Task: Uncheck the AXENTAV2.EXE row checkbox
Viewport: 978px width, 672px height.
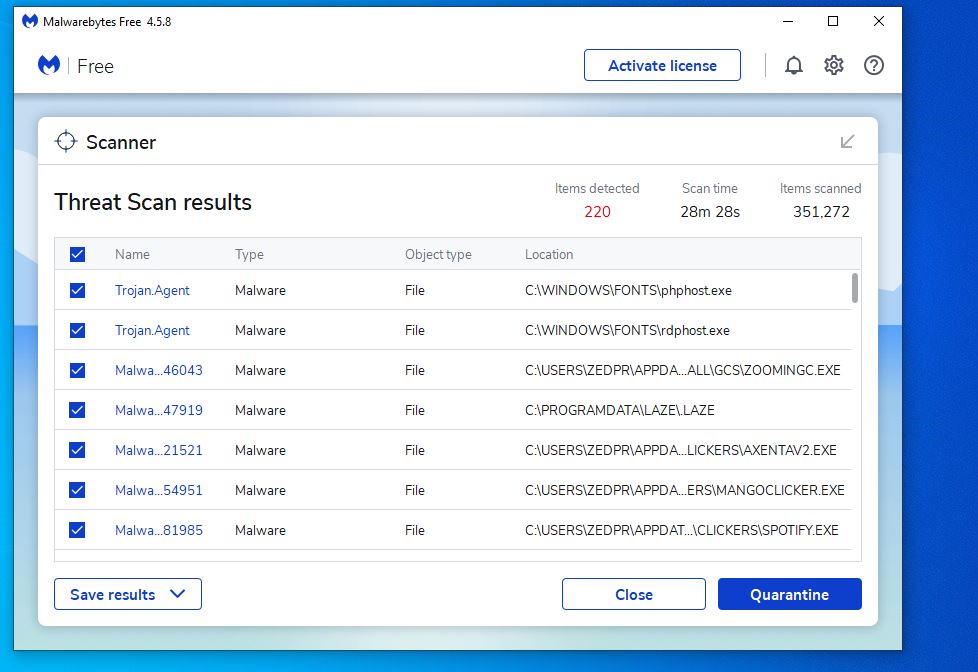Action: 77,450
